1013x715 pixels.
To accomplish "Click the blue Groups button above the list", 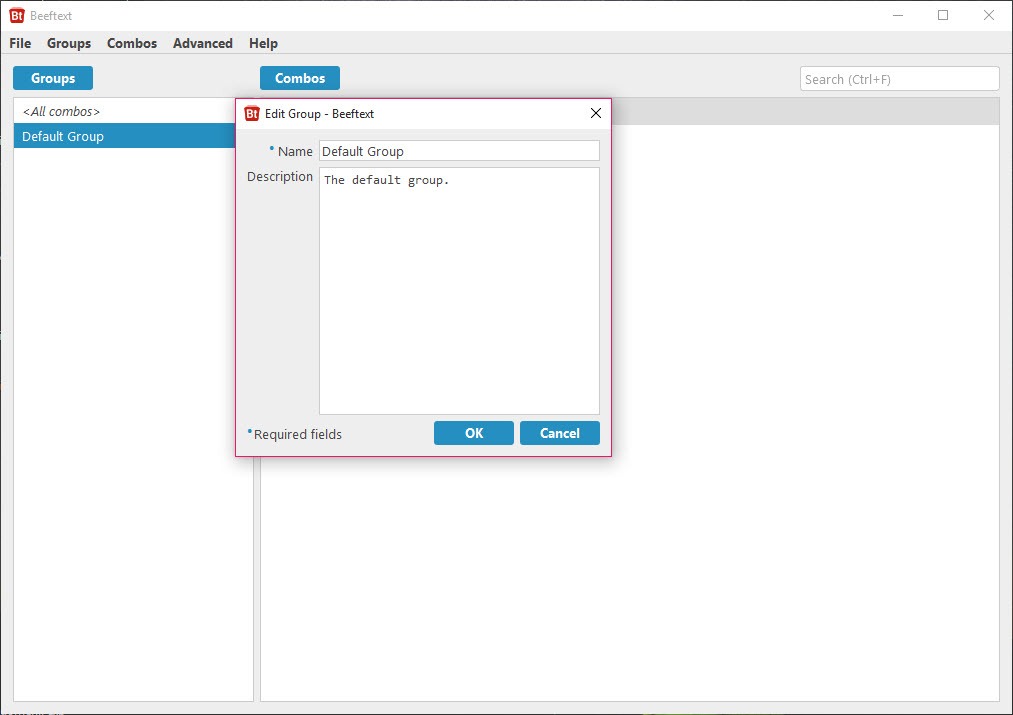I will coord(53,78).
